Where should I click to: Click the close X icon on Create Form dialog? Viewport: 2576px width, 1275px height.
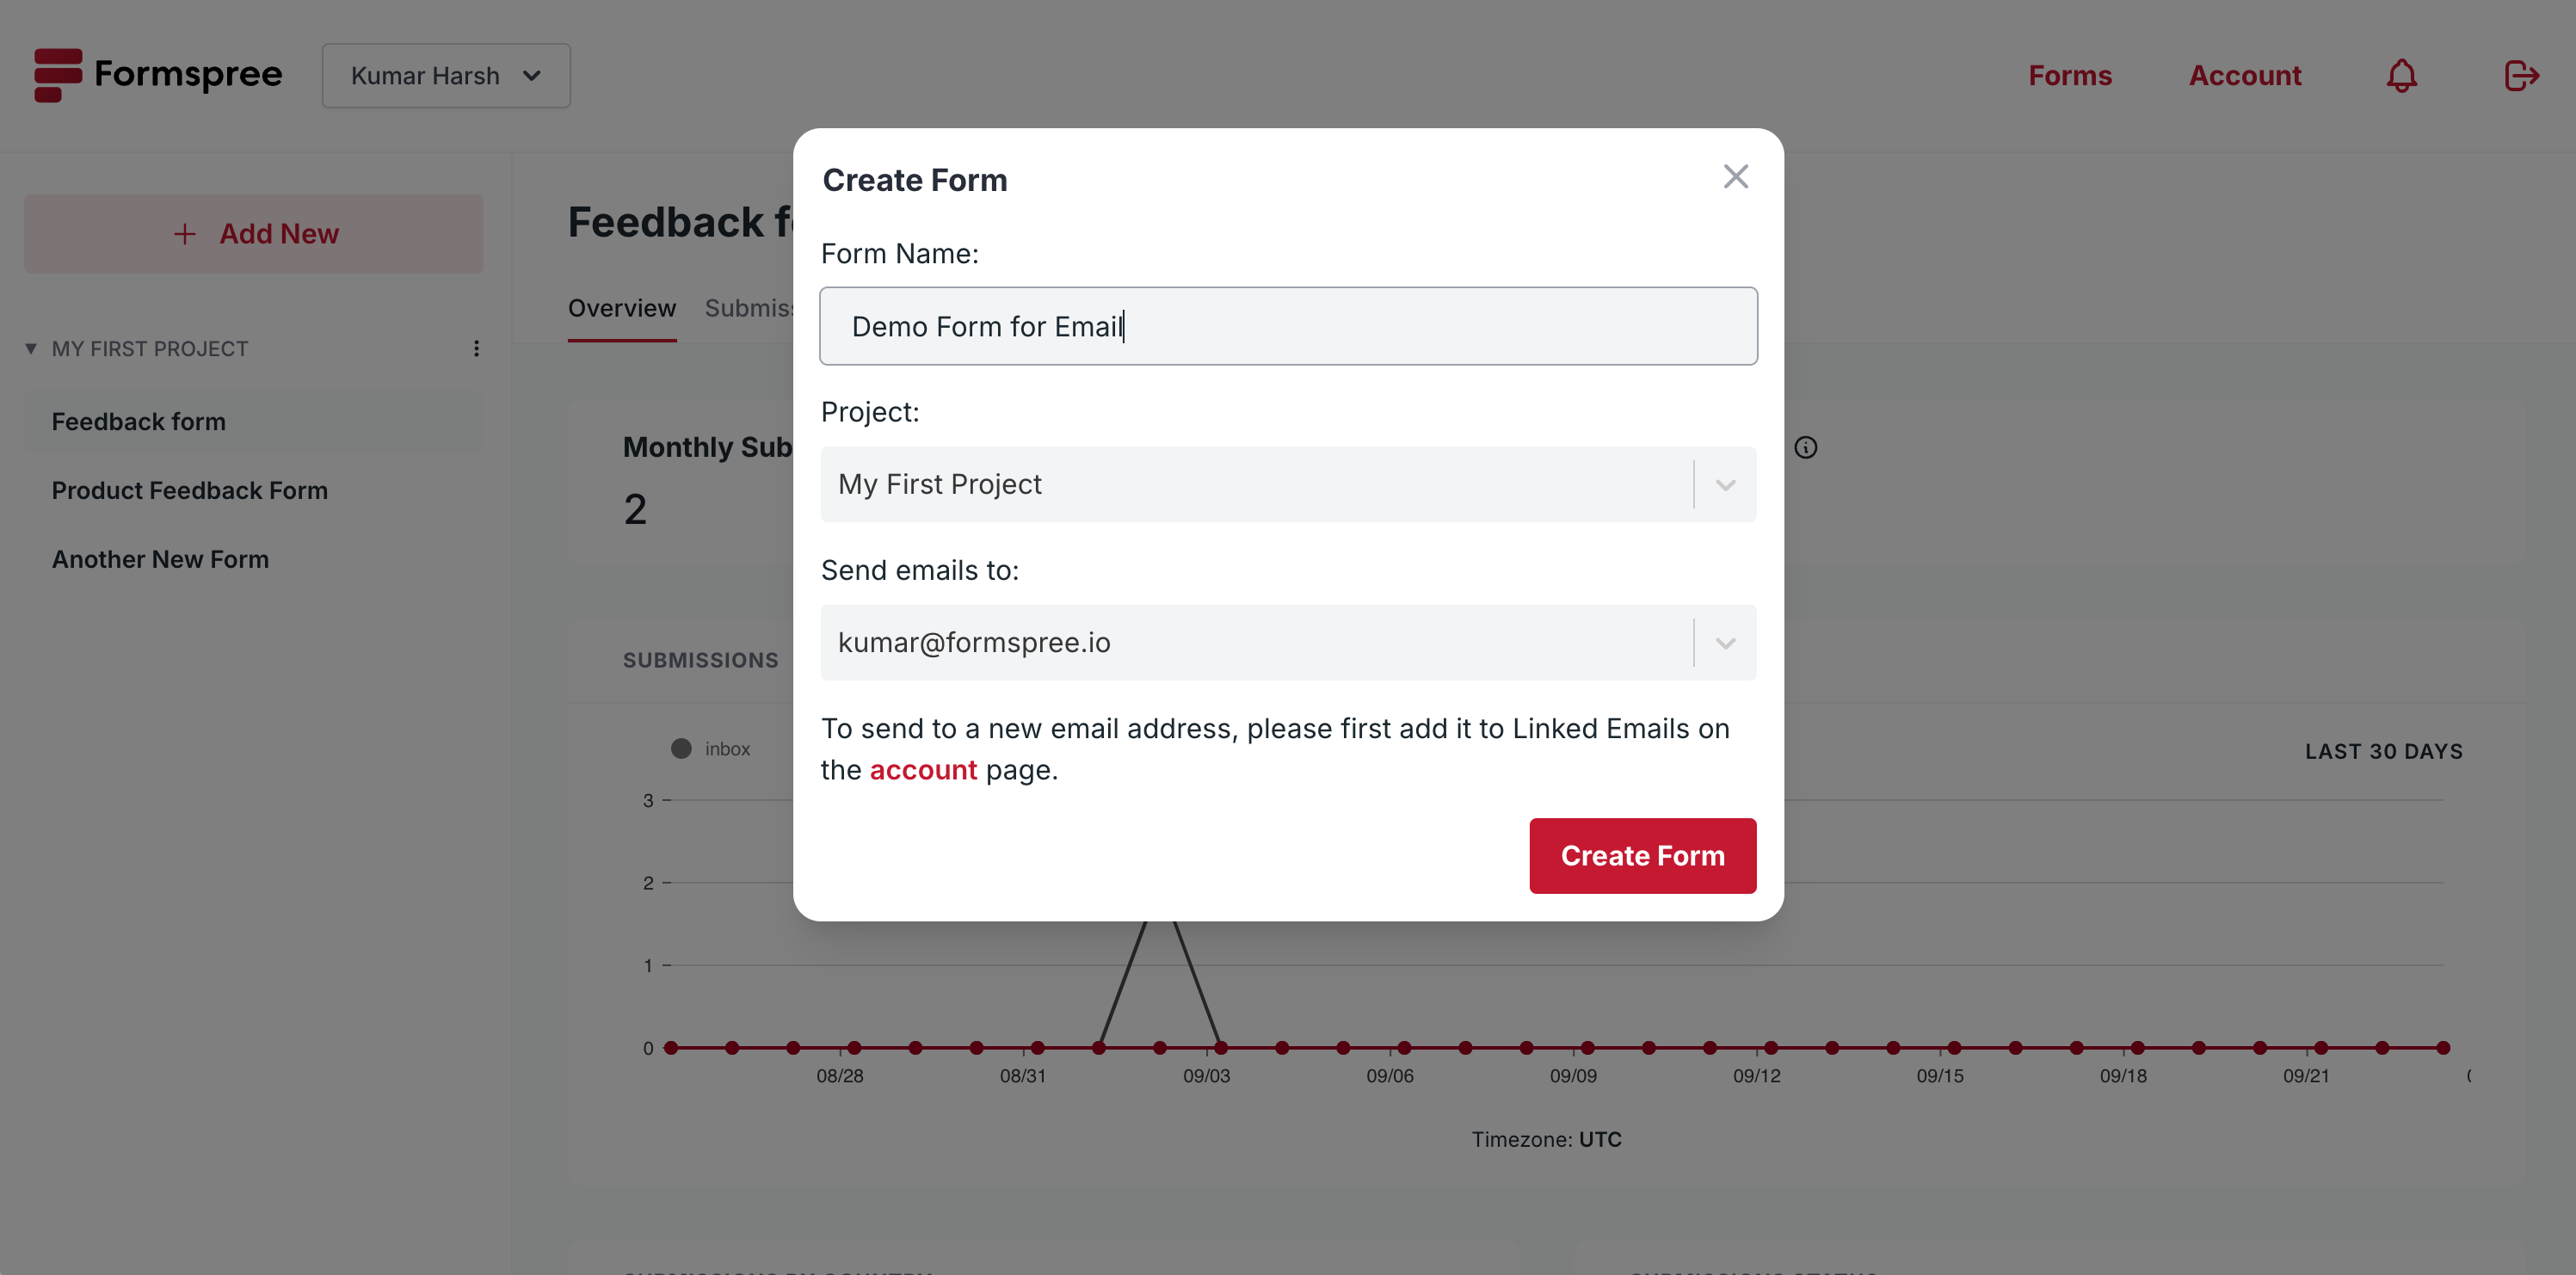coord(1736,176)
